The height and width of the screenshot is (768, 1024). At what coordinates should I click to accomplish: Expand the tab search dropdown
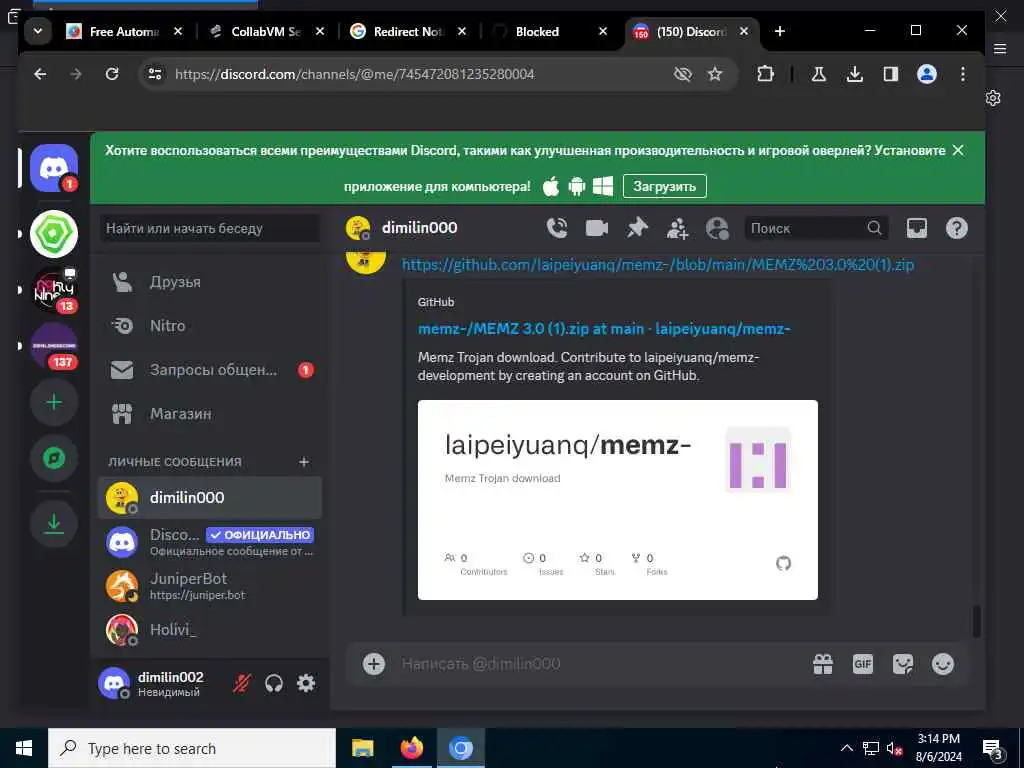coord(38,31)
